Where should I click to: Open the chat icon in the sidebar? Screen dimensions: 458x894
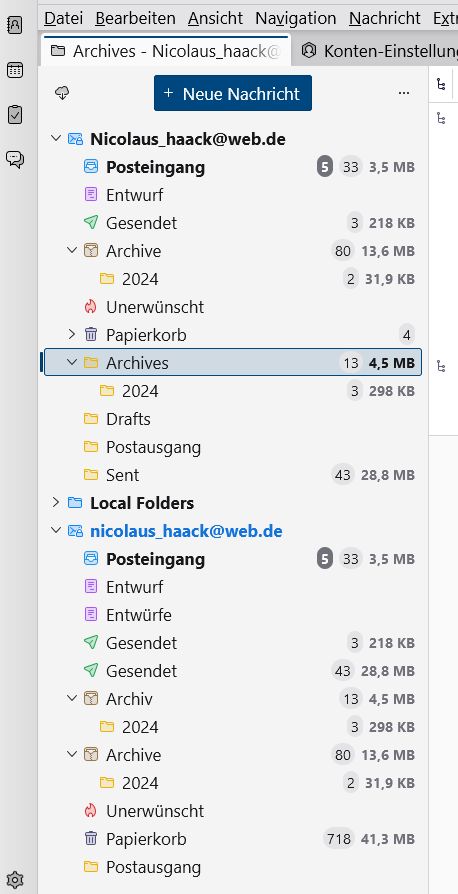14,159
